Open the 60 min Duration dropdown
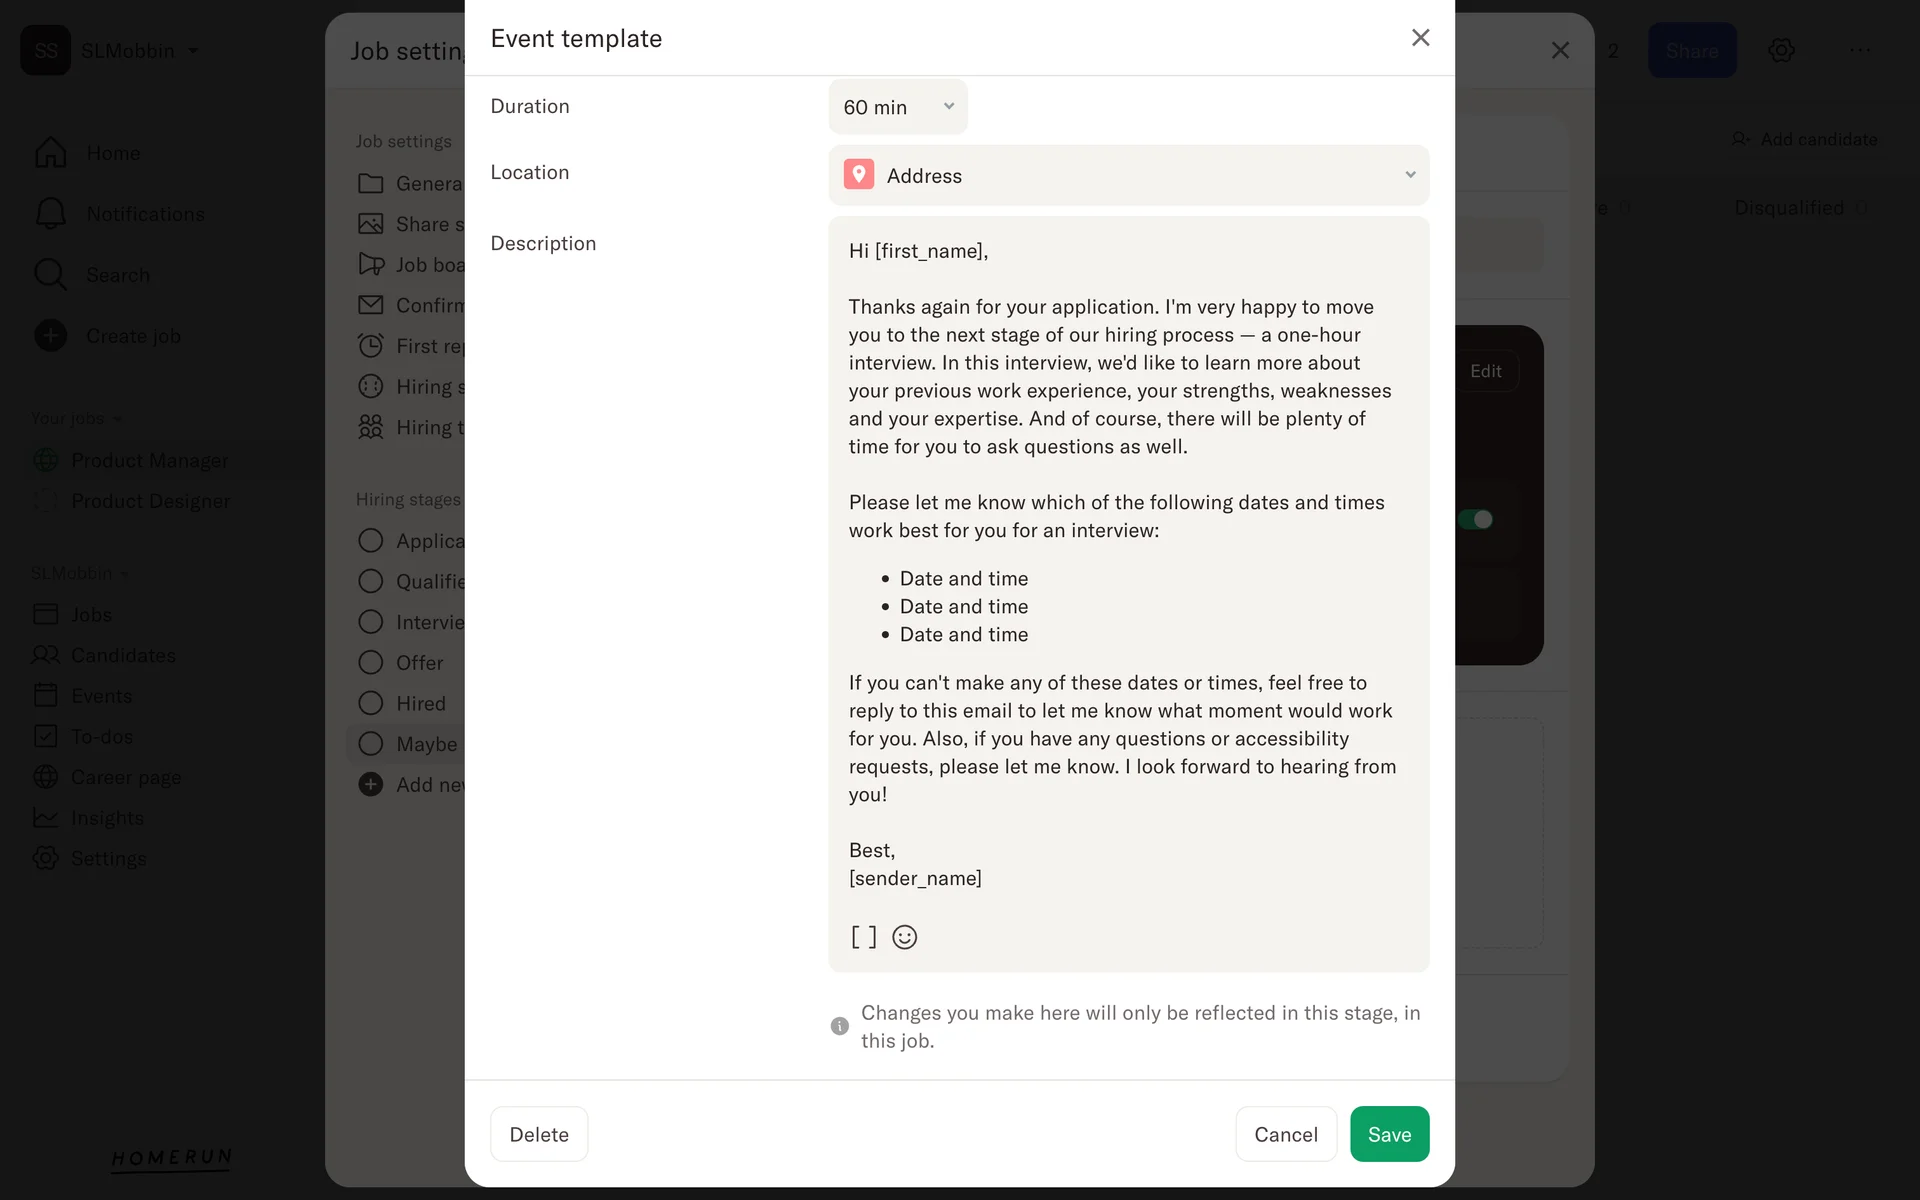Screen dimensions: 1920x1200 coord(897,107)
